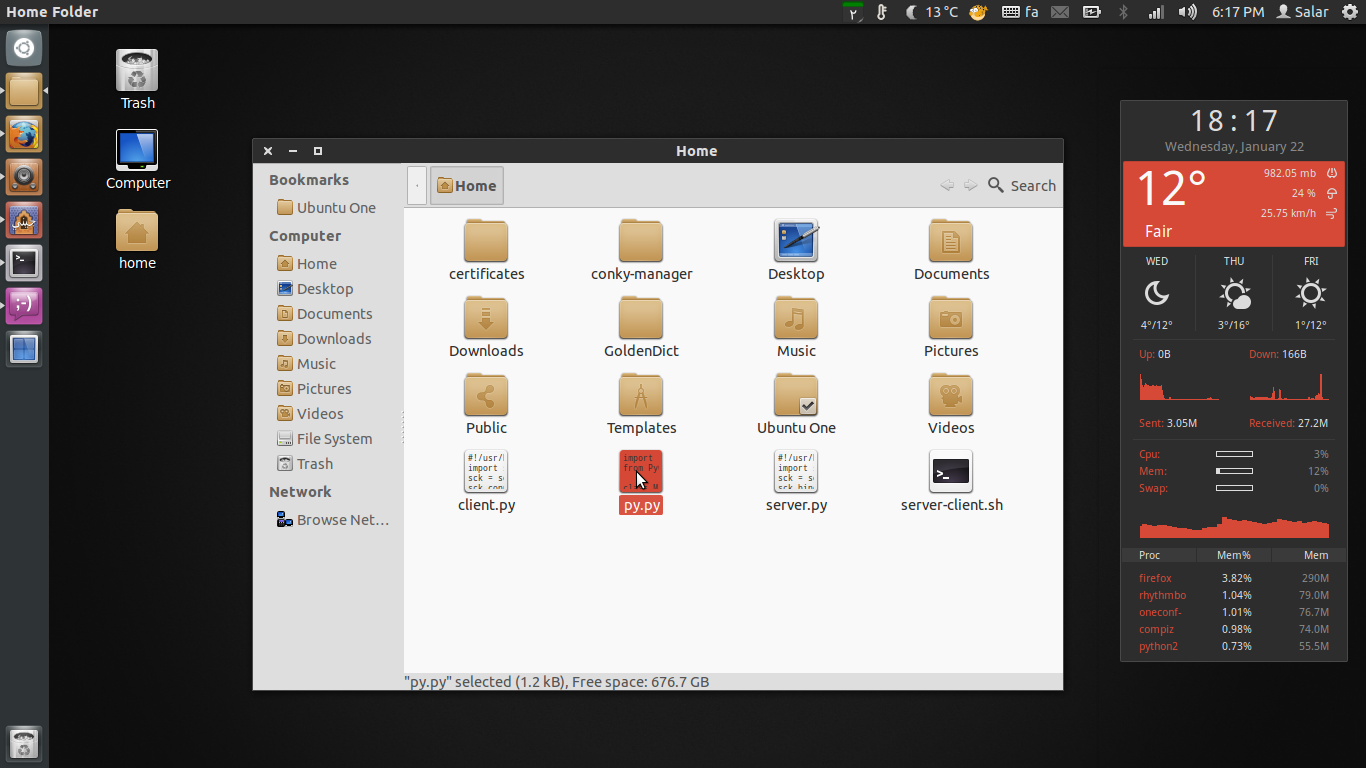Click the Search button in toolbar

[x=1022, y=185]
